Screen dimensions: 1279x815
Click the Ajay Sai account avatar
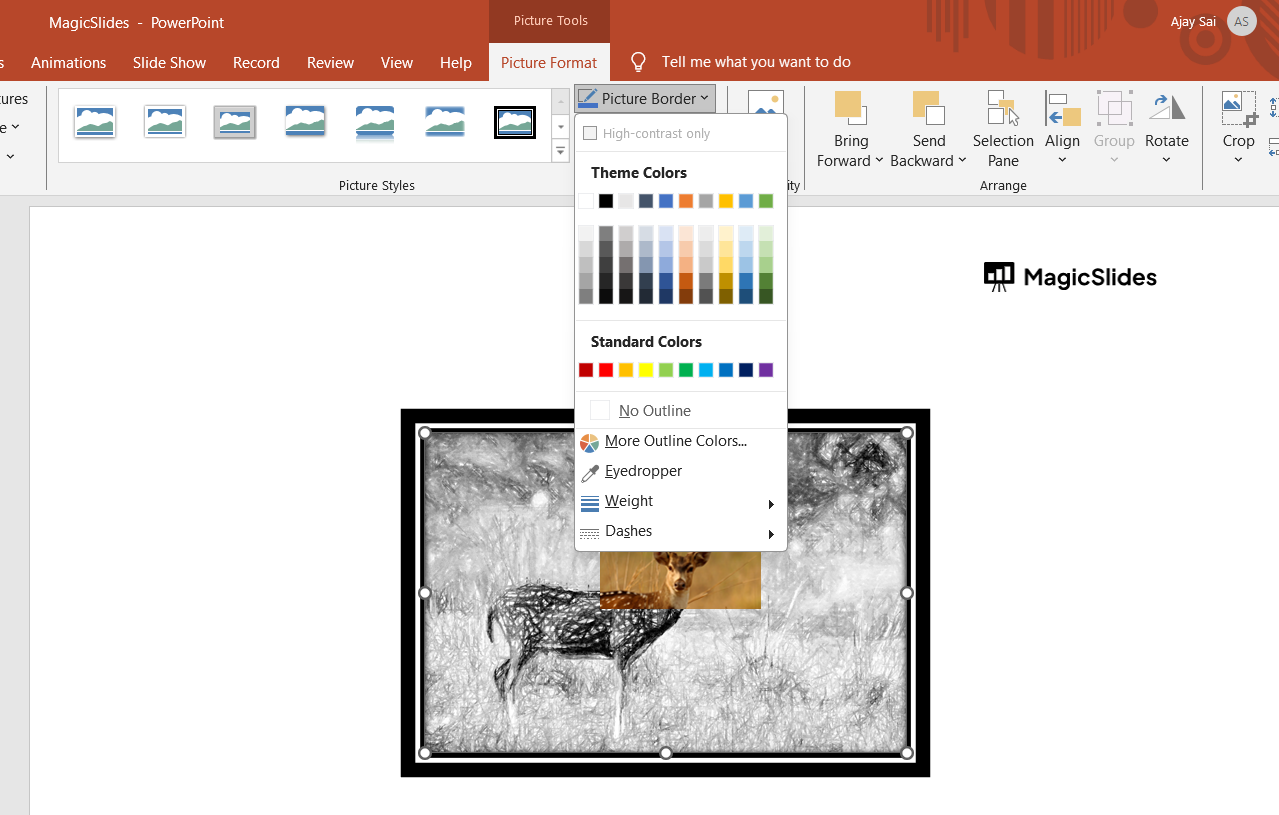[x=1241, y=21]
